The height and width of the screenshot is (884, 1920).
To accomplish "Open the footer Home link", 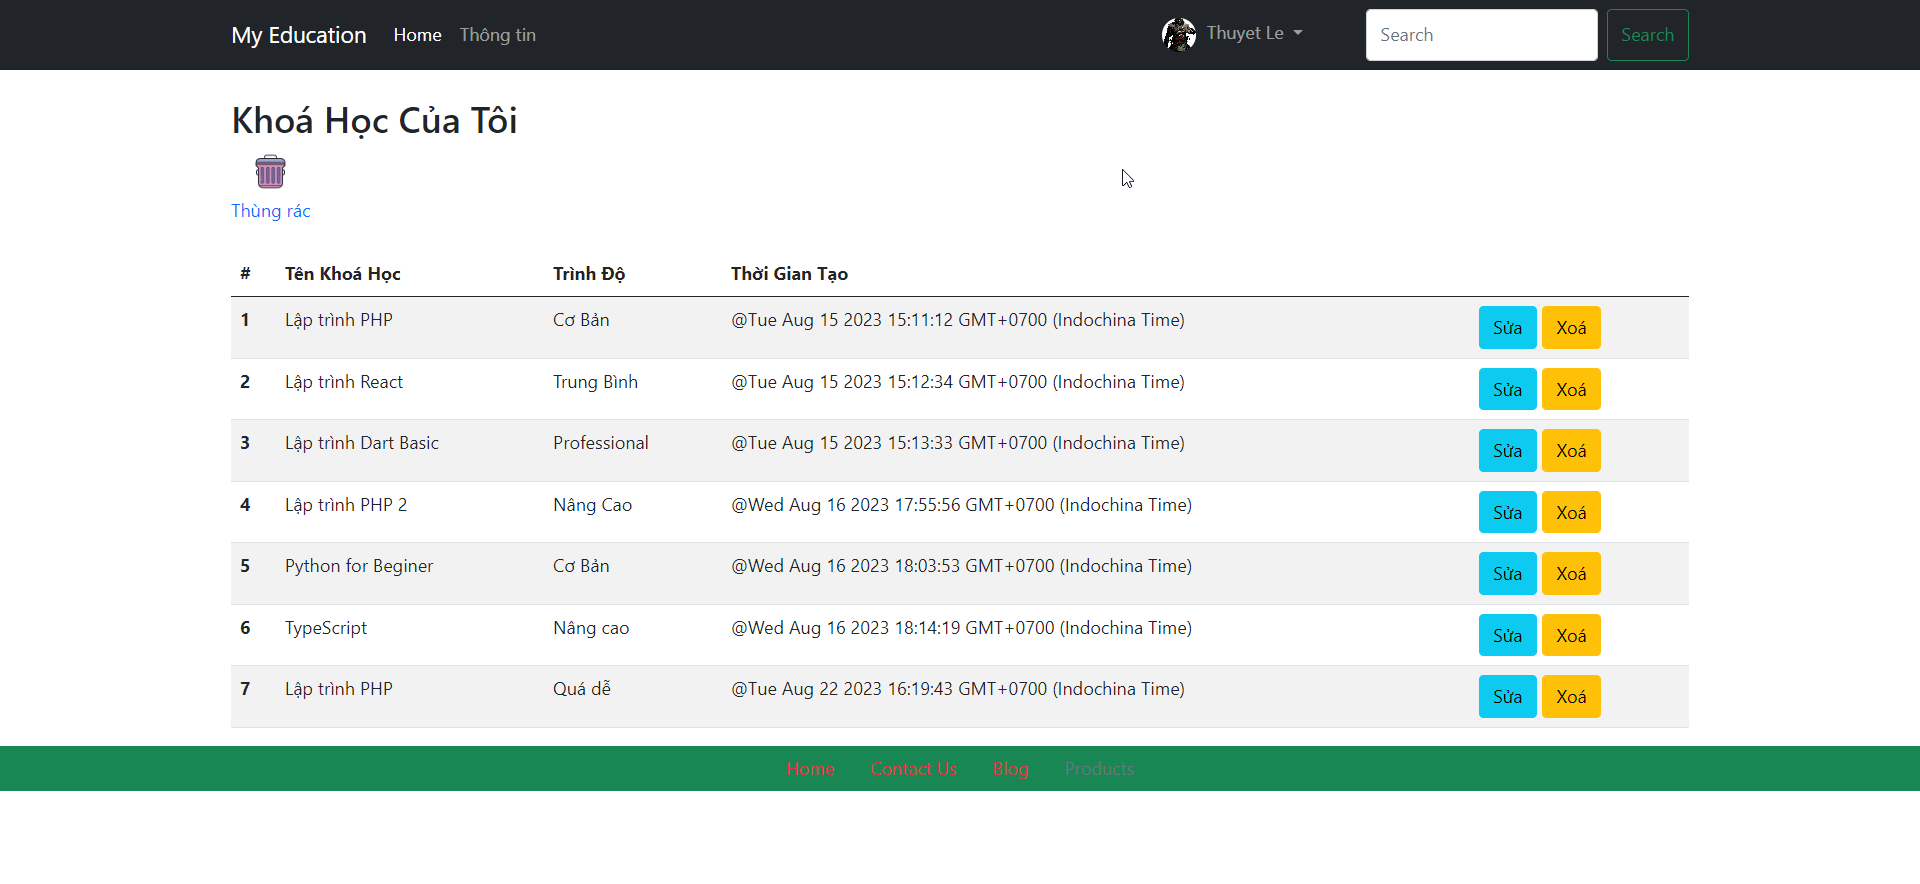I will [x=810, y=769].
